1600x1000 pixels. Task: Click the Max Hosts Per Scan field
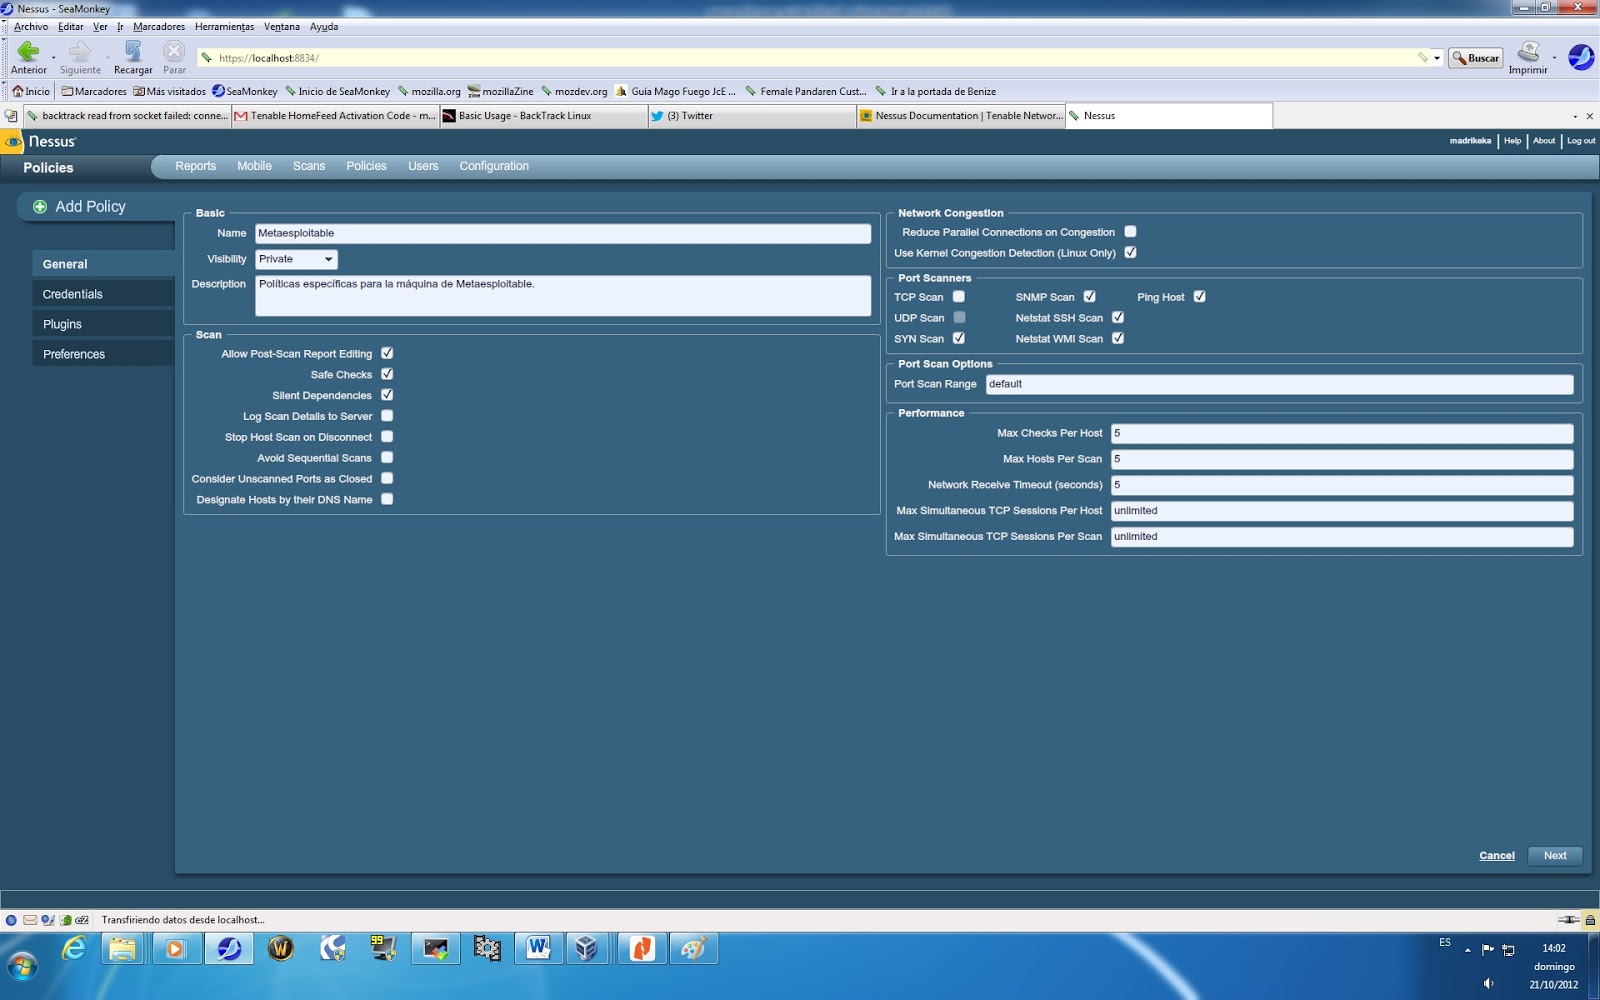(1342, 459)
